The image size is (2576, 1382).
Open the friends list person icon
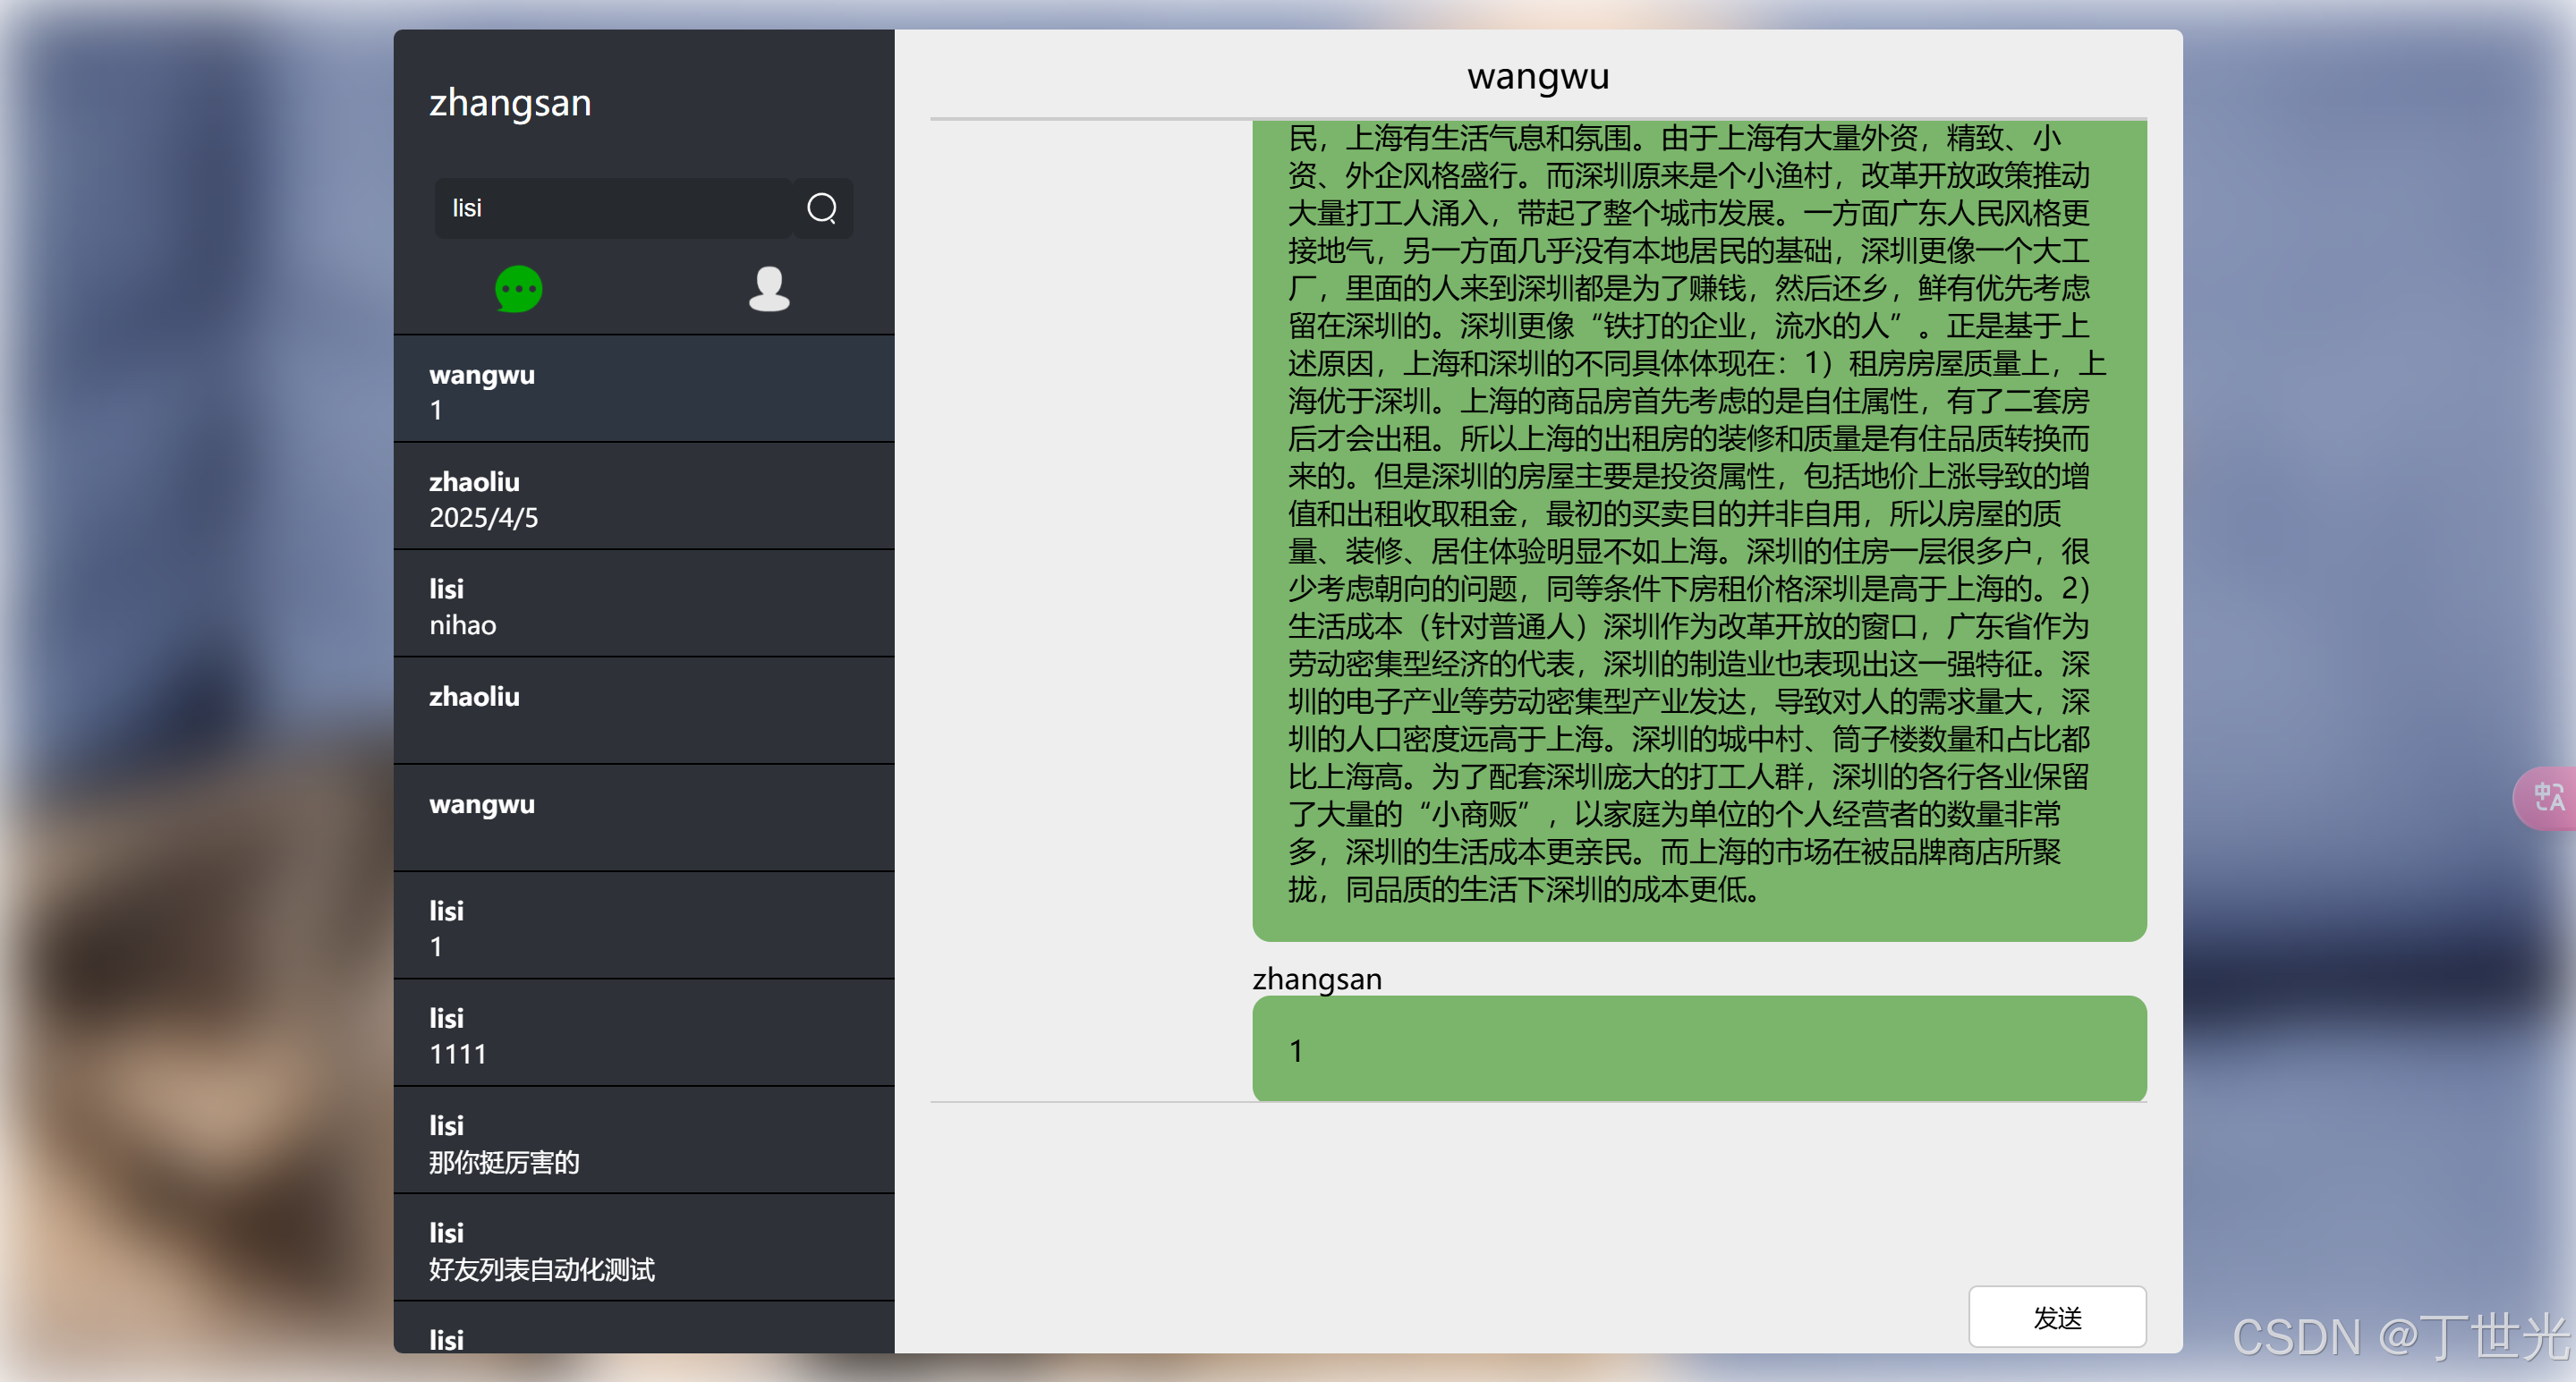pyautogui.click(x=768, y=289)
